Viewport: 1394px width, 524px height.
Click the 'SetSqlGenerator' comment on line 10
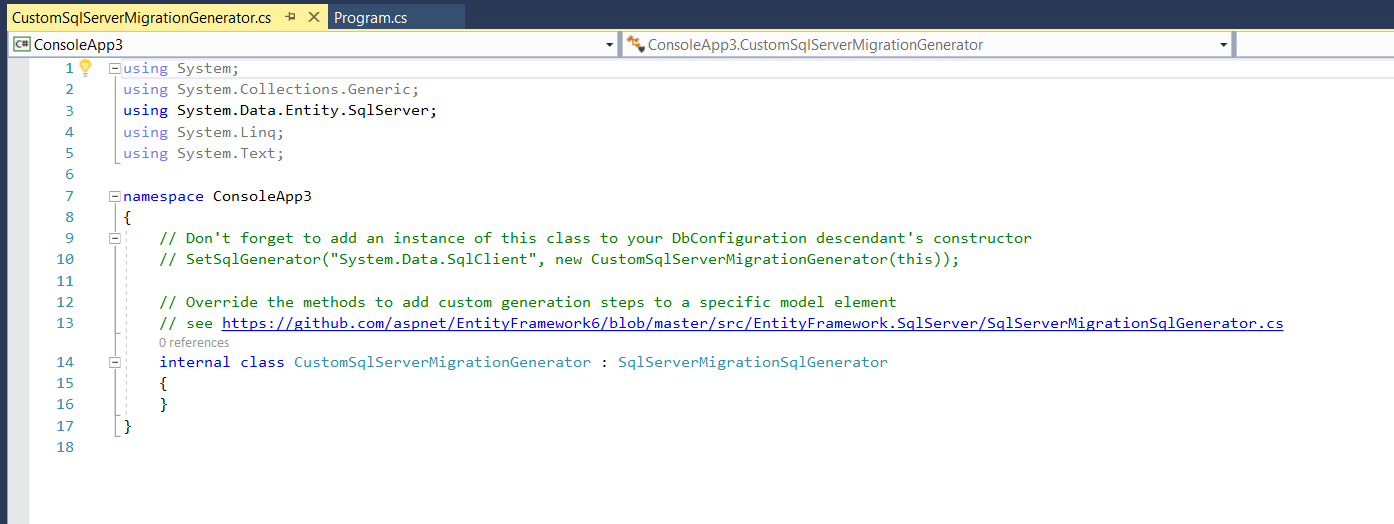pyautogui.click(x=559, y=259)
